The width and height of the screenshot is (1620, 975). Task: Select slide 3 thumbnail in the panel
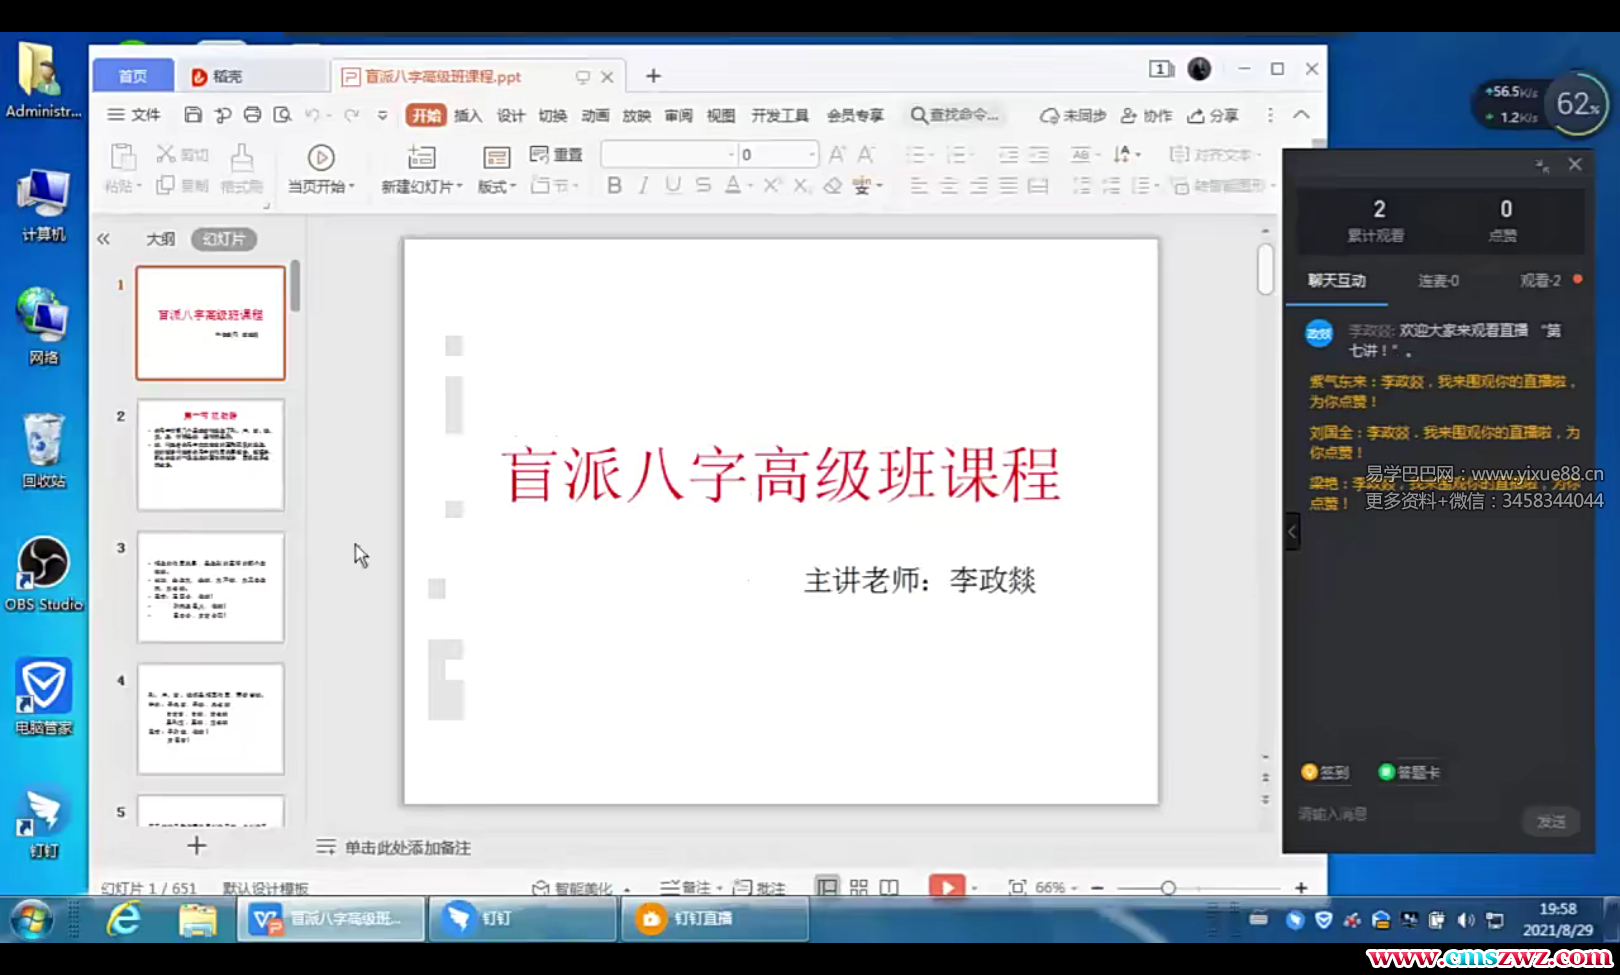coord(210,587)
